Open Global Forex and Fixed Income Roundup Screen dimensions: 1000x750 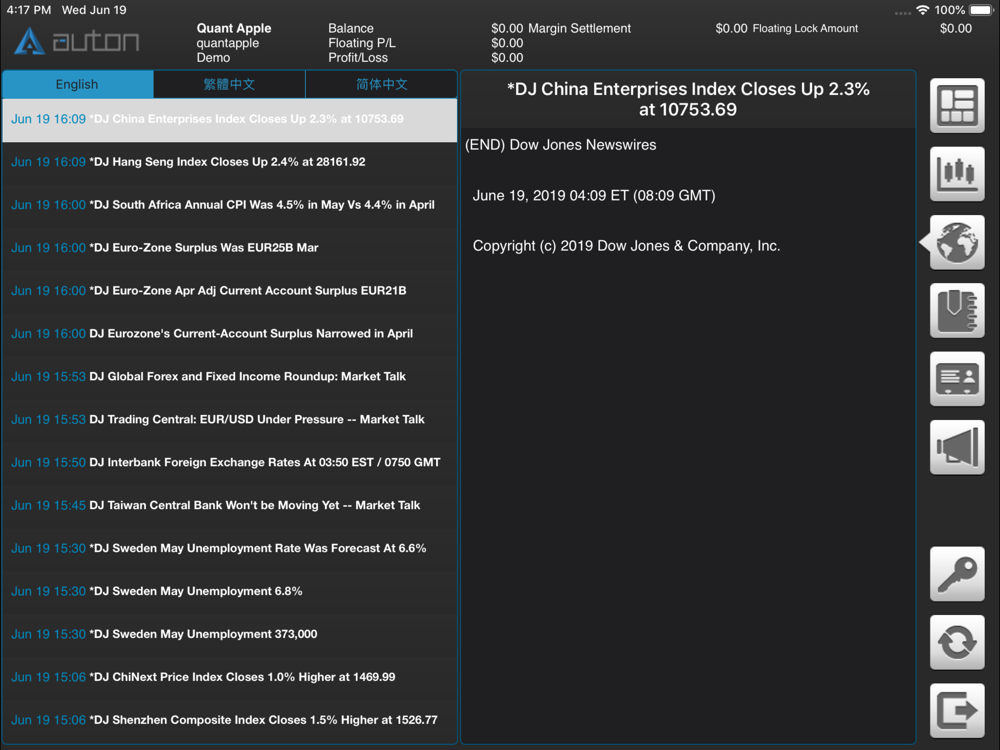click(x=230, y=376)
